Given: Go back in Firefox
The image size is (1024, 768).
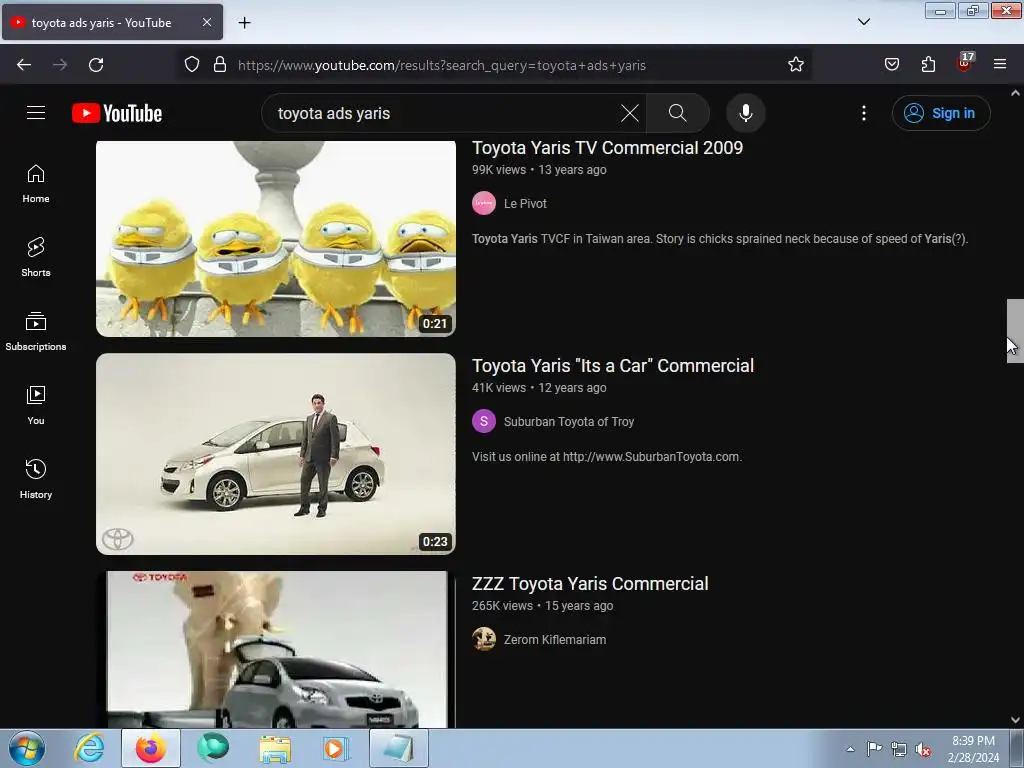Looking at the screenshot, I should (x=24, y=65).
